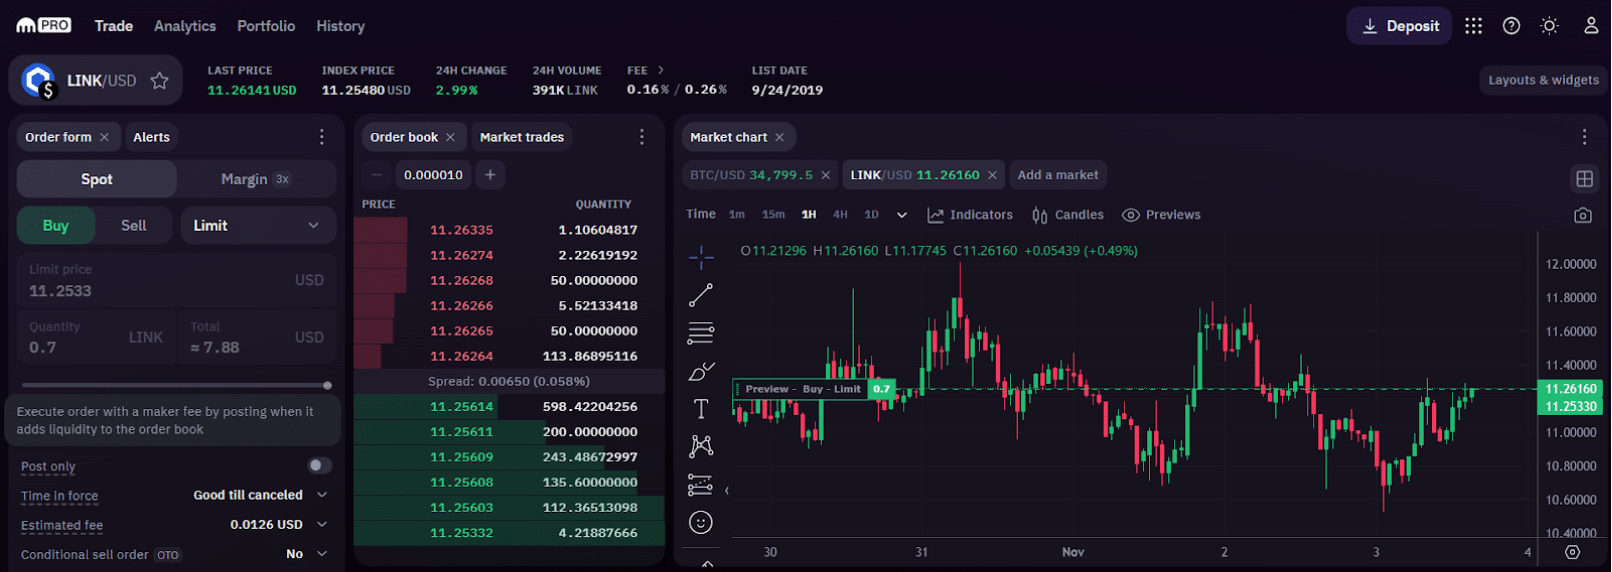Open the Order form panel options menu

tap(321, 137)
